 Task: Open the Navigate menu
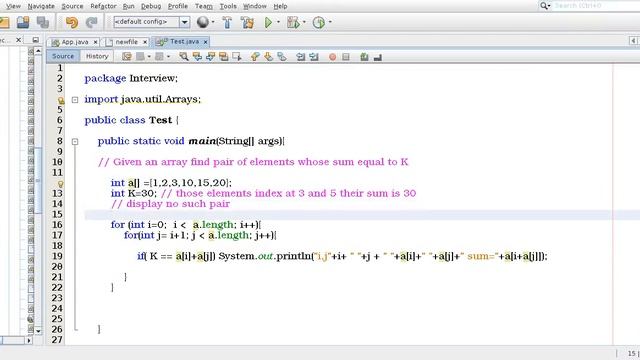pyautogui.click(x=41, y=6)
